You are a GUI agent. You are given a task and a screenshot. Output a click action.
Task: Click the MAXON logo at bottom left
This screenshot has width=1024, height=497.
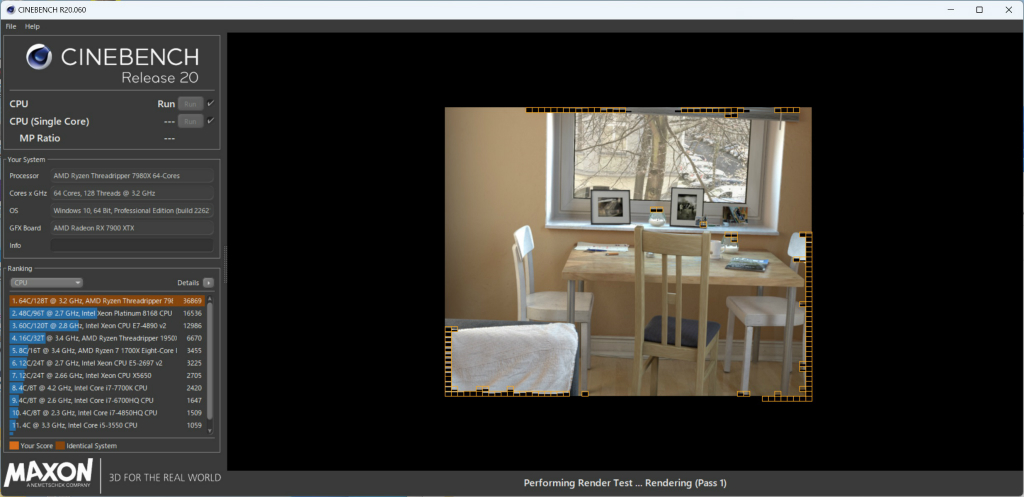tap(48, 475)
